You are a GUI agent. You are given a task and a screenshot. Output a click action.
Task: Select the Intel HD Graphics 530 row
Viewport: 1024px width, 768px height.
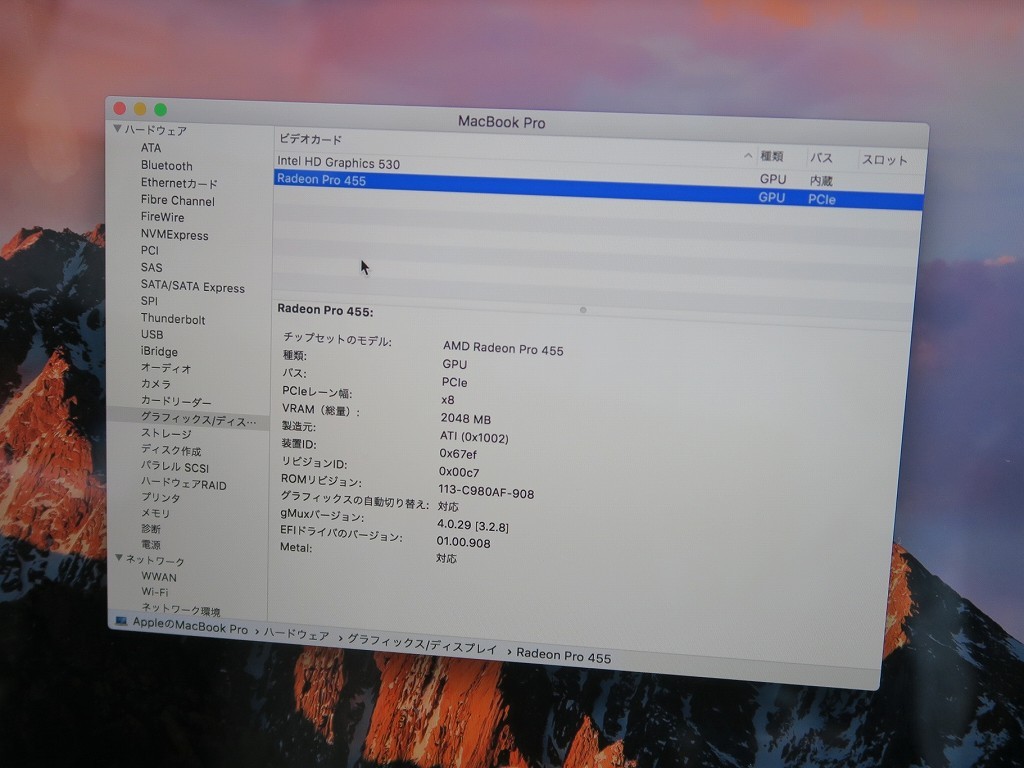click(598, 171)
